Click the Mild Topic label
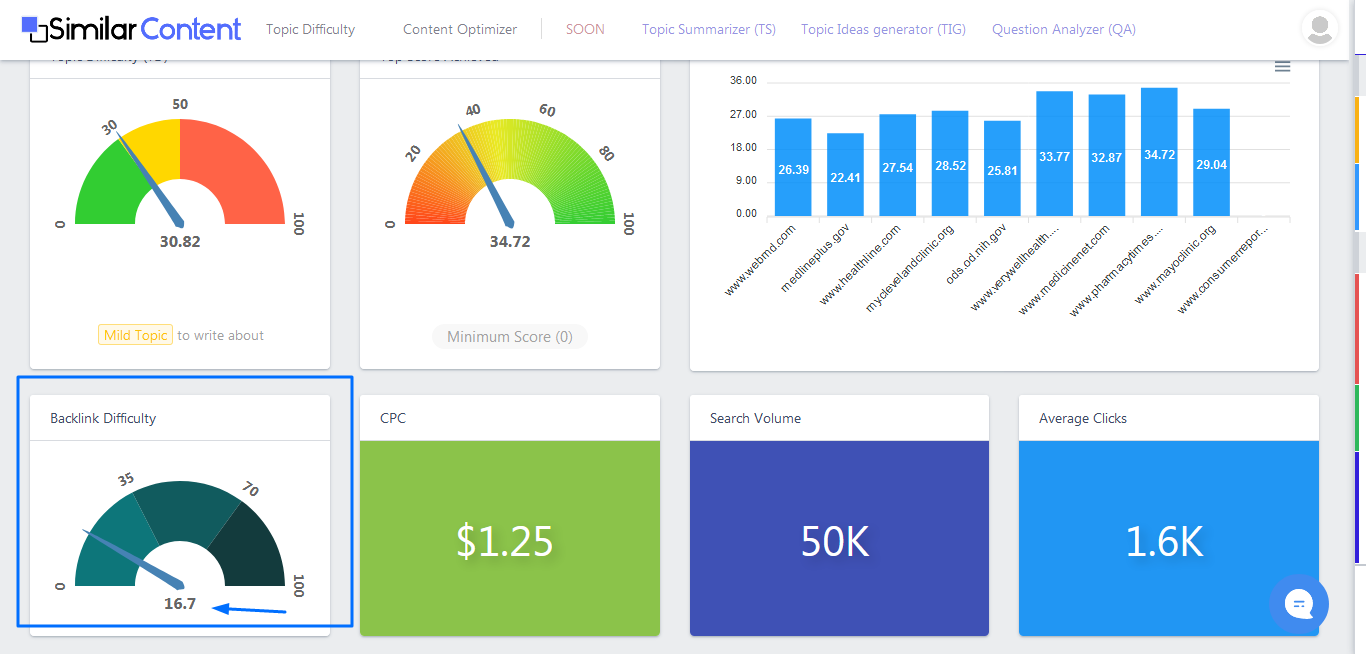 point(136,335)
